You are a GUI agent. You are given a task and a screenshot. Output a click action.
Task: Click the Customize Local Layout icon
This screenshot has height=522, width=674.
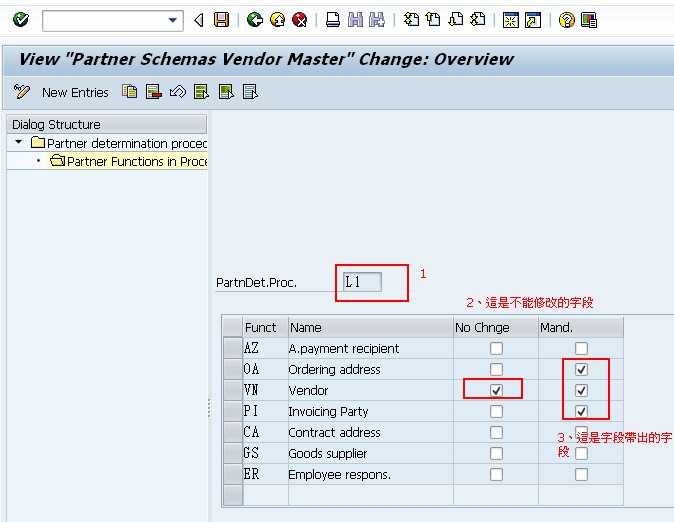pyautogui.click(x=589, y=20)
